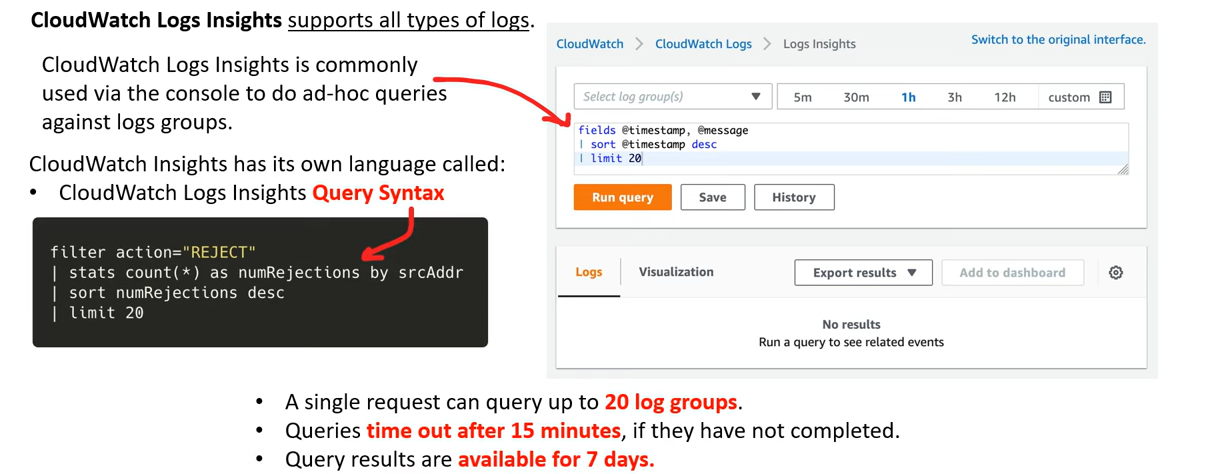Screen dimensions: 1212x474
Task: Click the Add to dashboard button
Action: coord(1012,272)
